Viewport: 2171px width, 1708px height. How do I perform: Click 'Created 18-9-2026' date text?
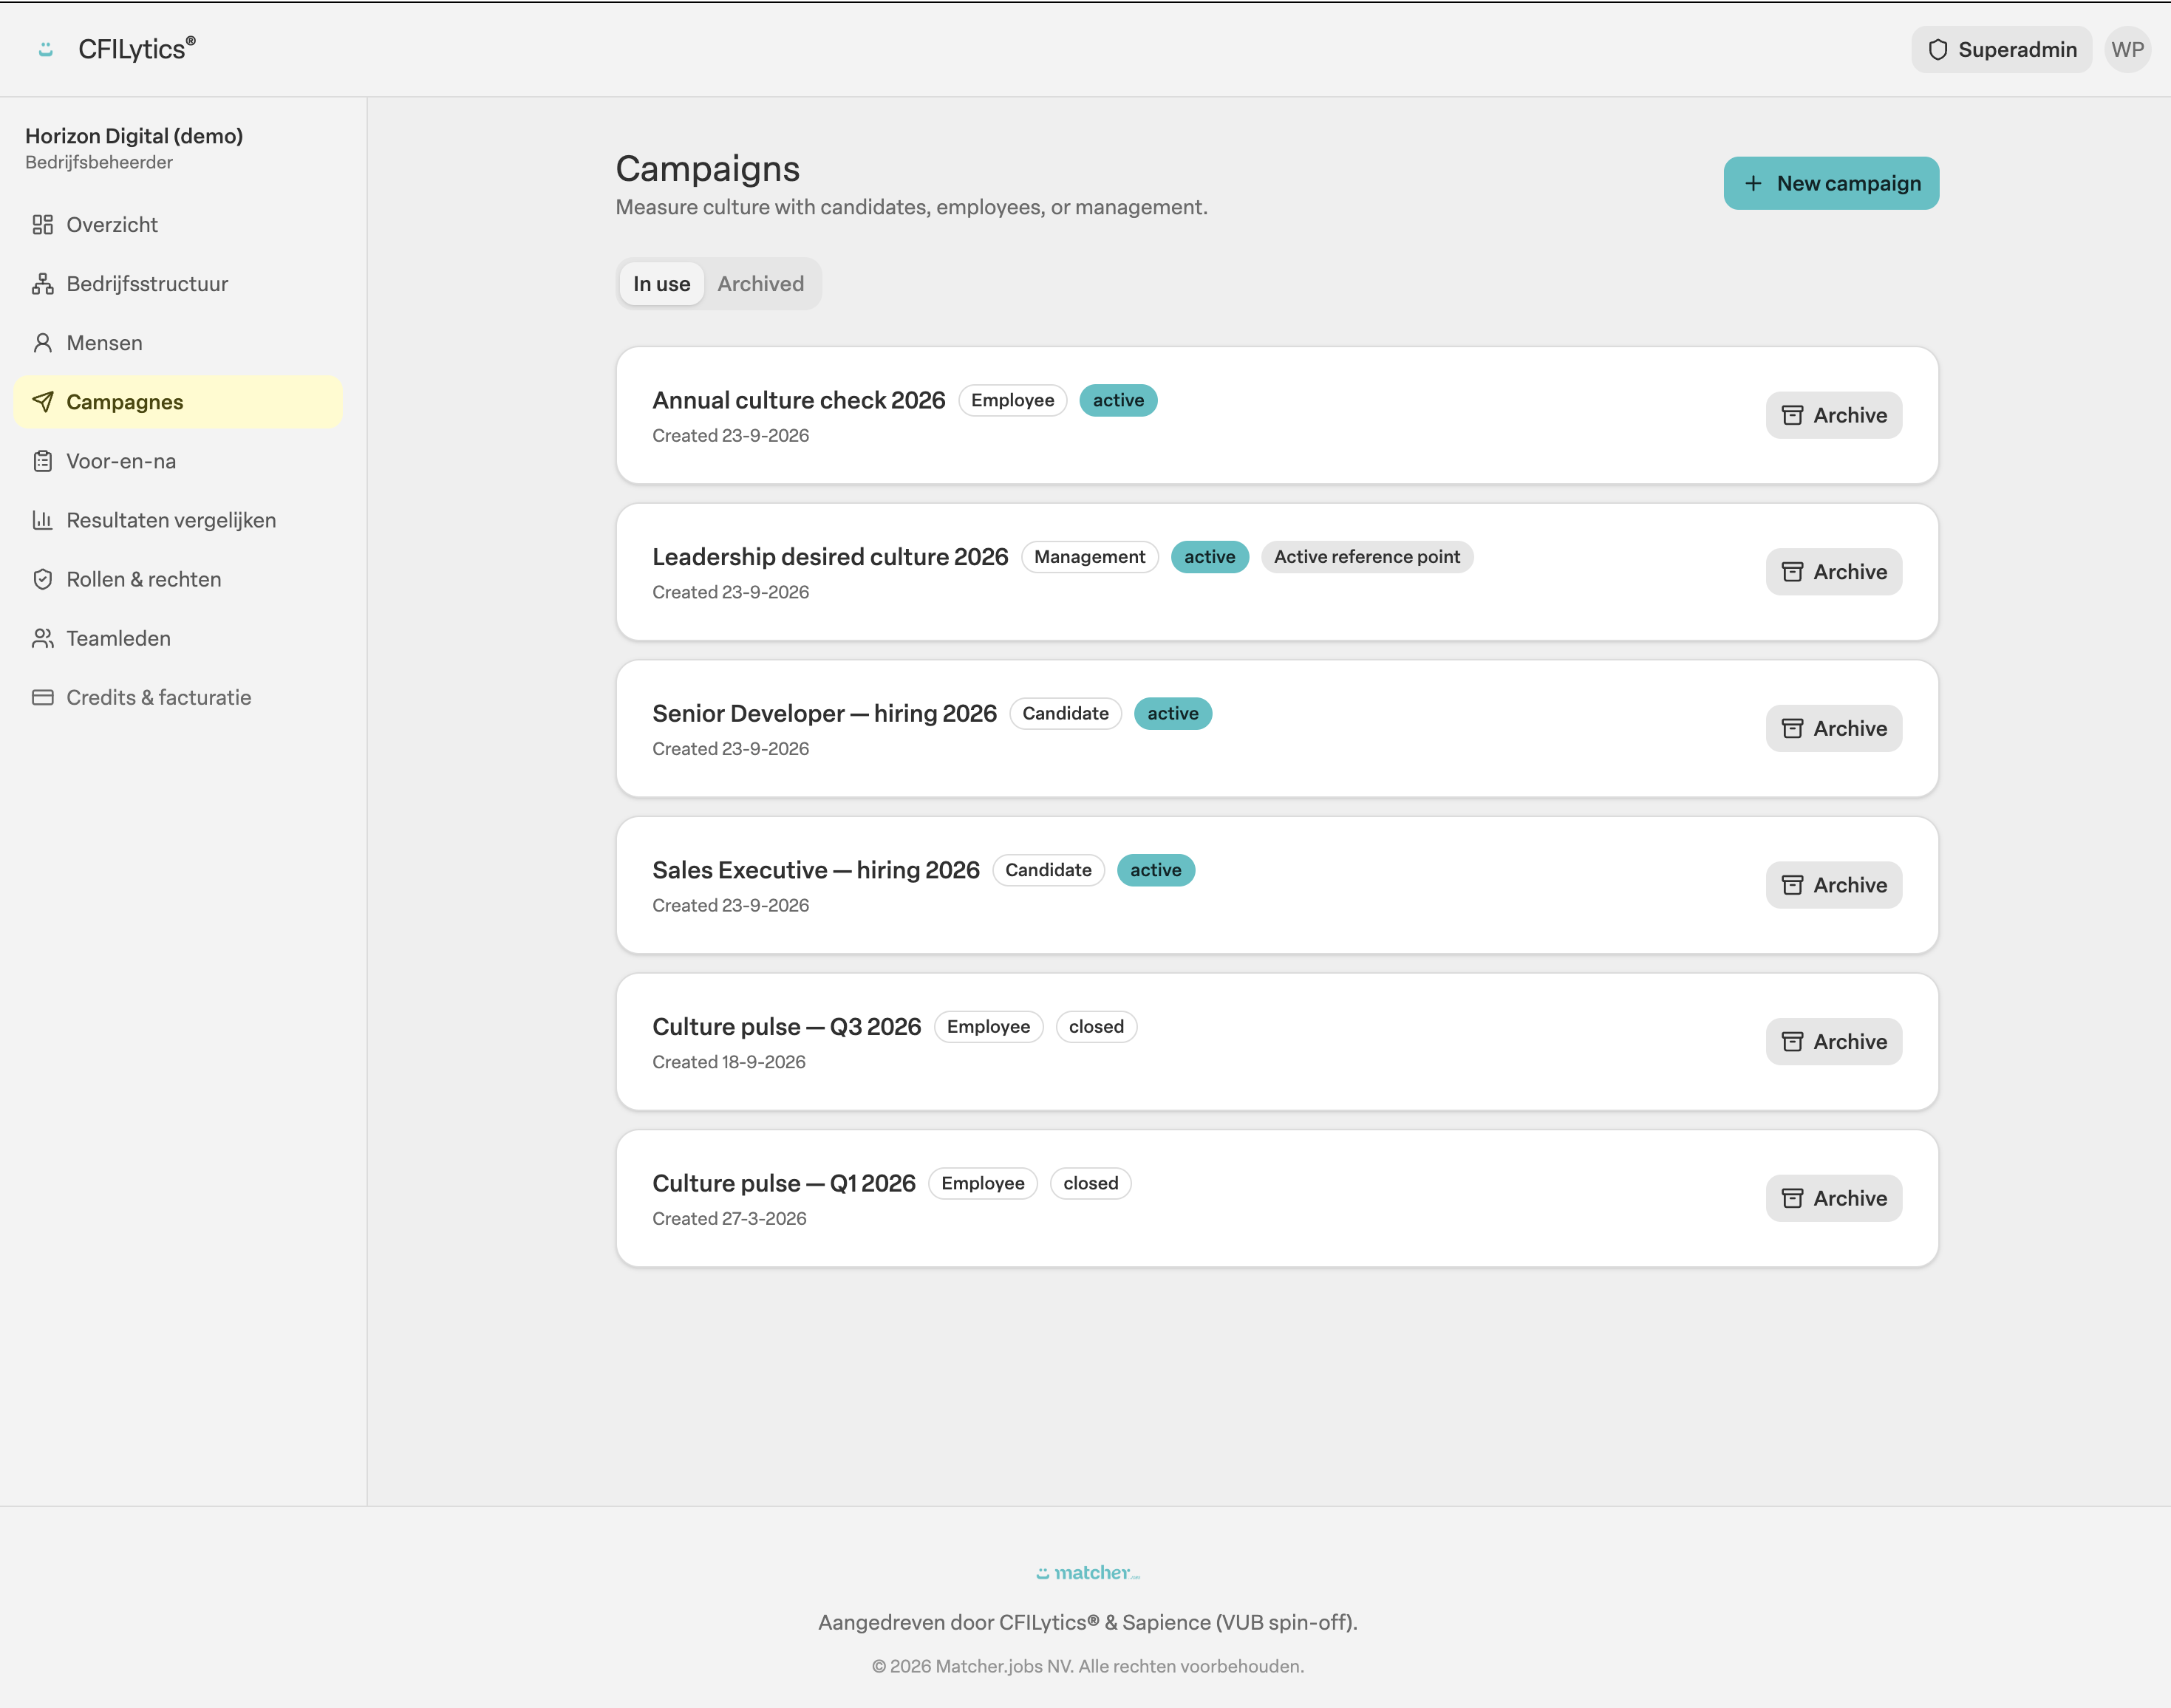pos(728,1062)
